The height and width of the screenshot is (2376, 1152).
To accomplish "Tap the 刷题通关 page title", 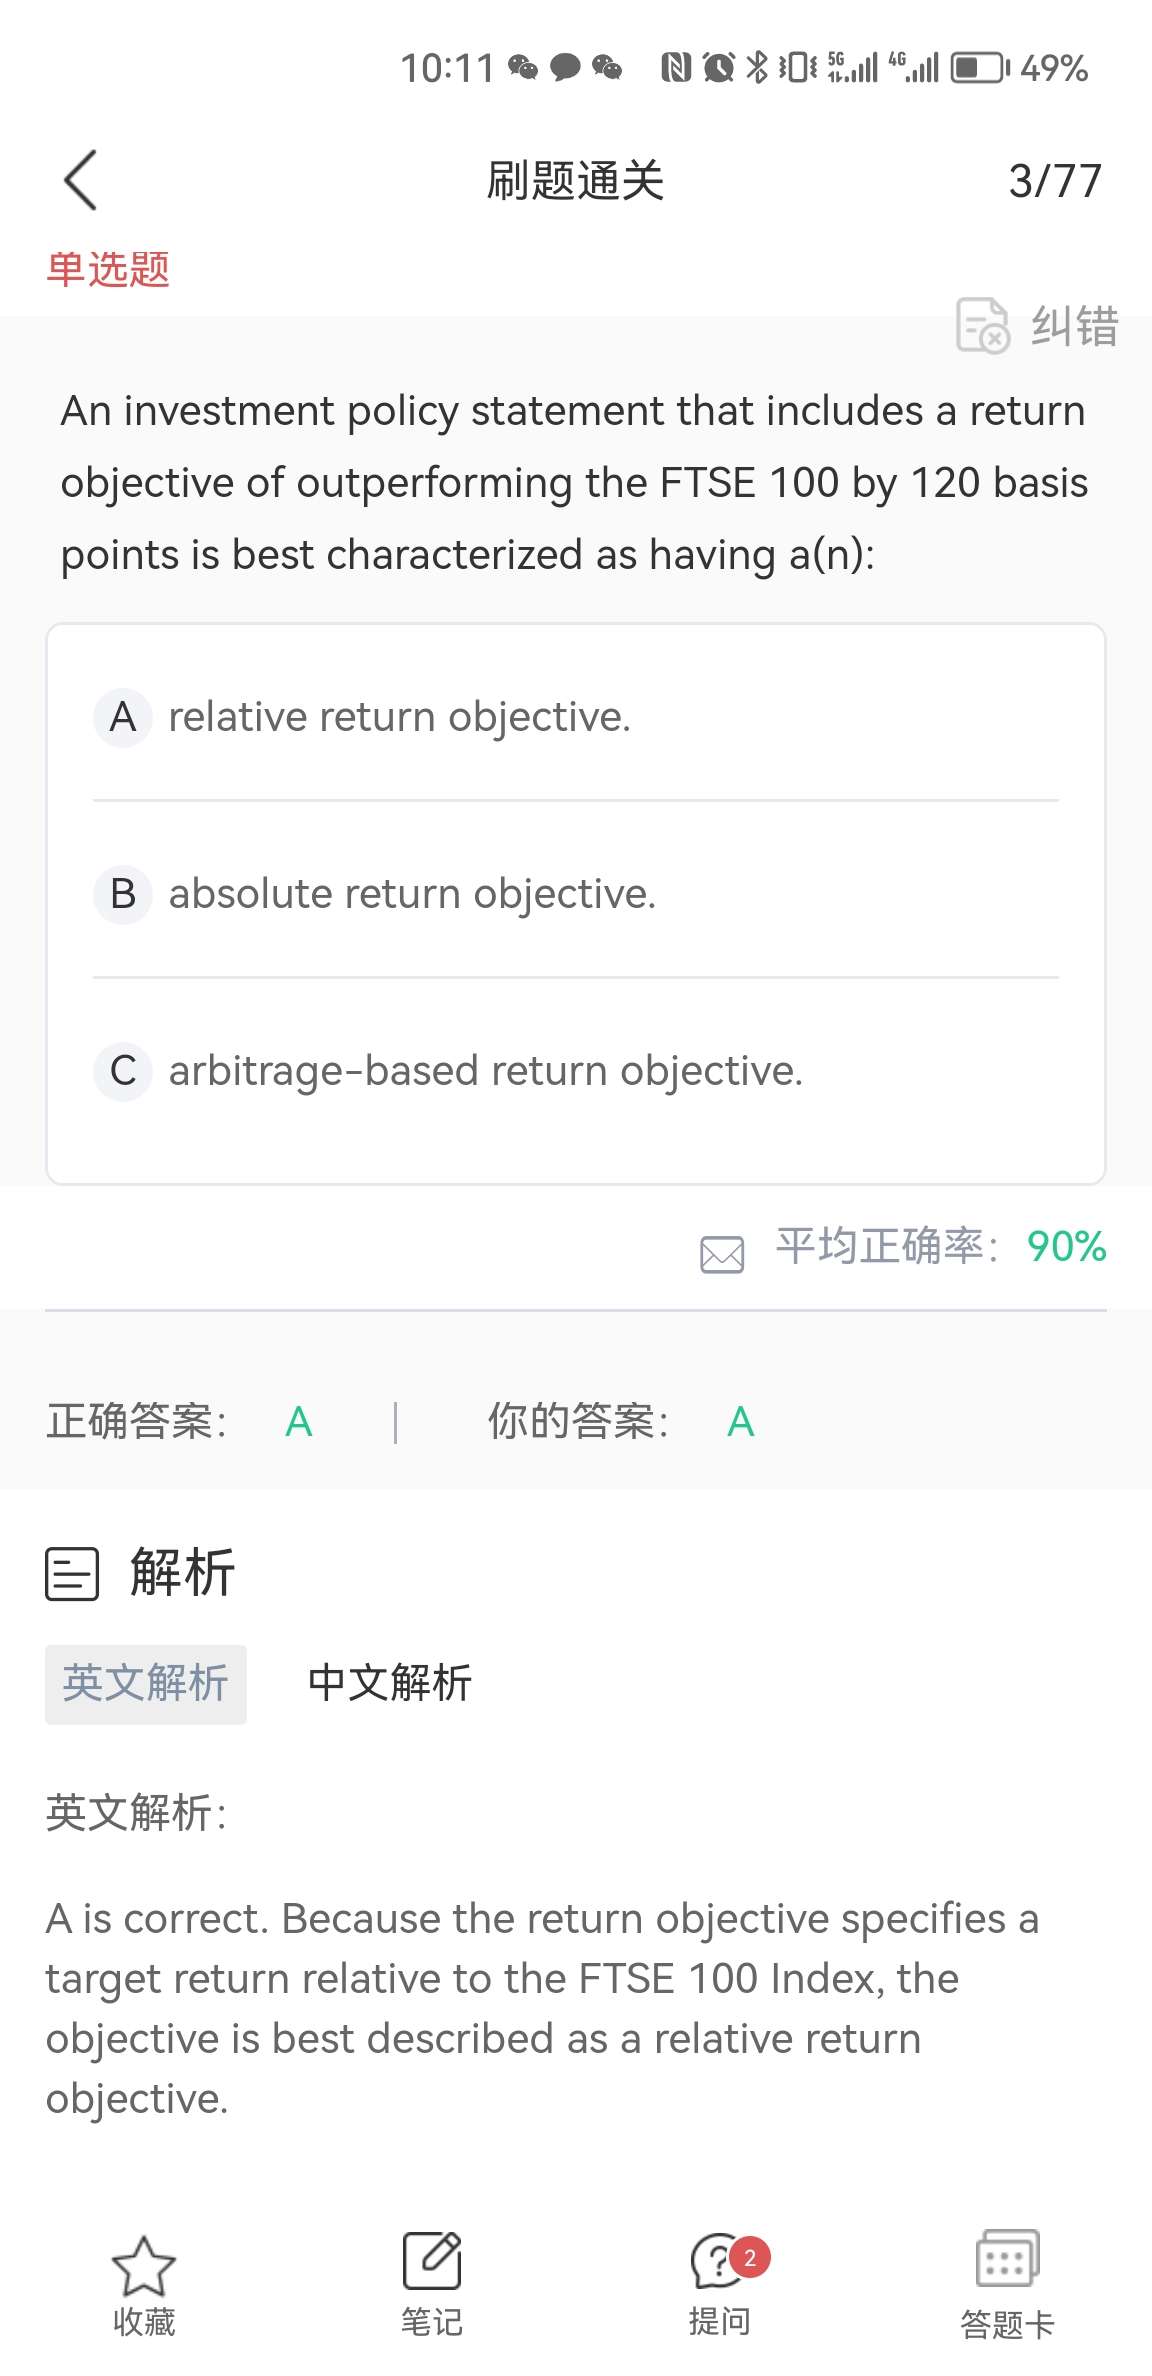I will coord(576,181).
